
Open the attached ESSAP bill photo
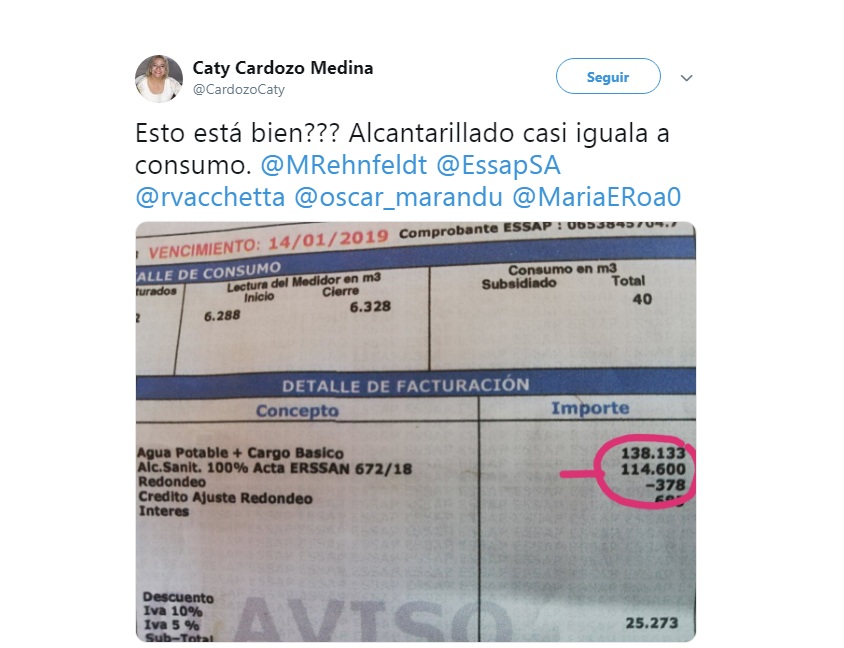tap(416, 432)
